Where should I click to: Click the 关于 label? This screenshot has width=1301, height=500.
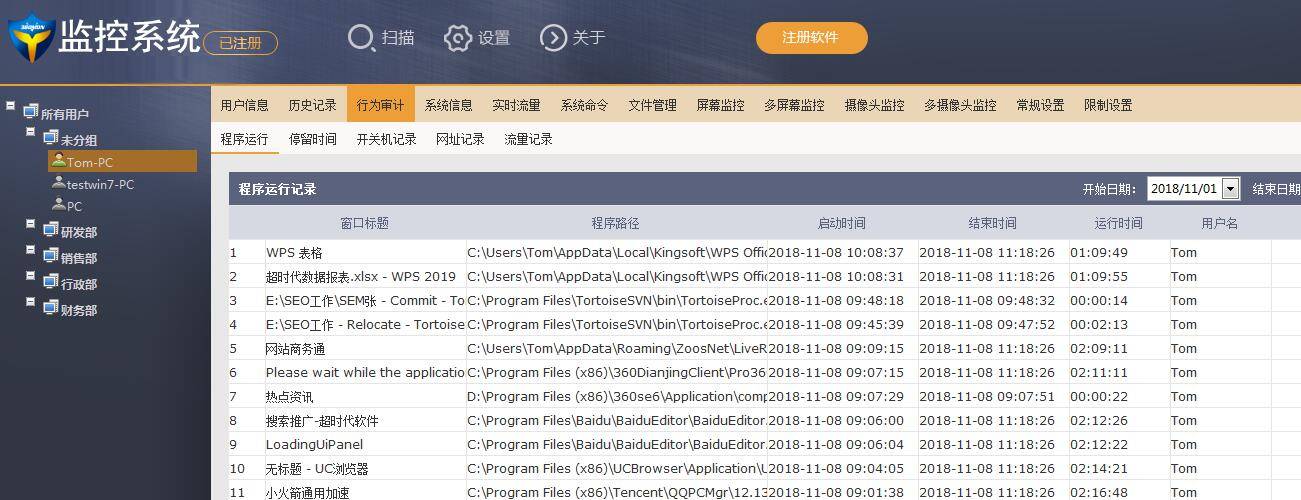point(589,38)
